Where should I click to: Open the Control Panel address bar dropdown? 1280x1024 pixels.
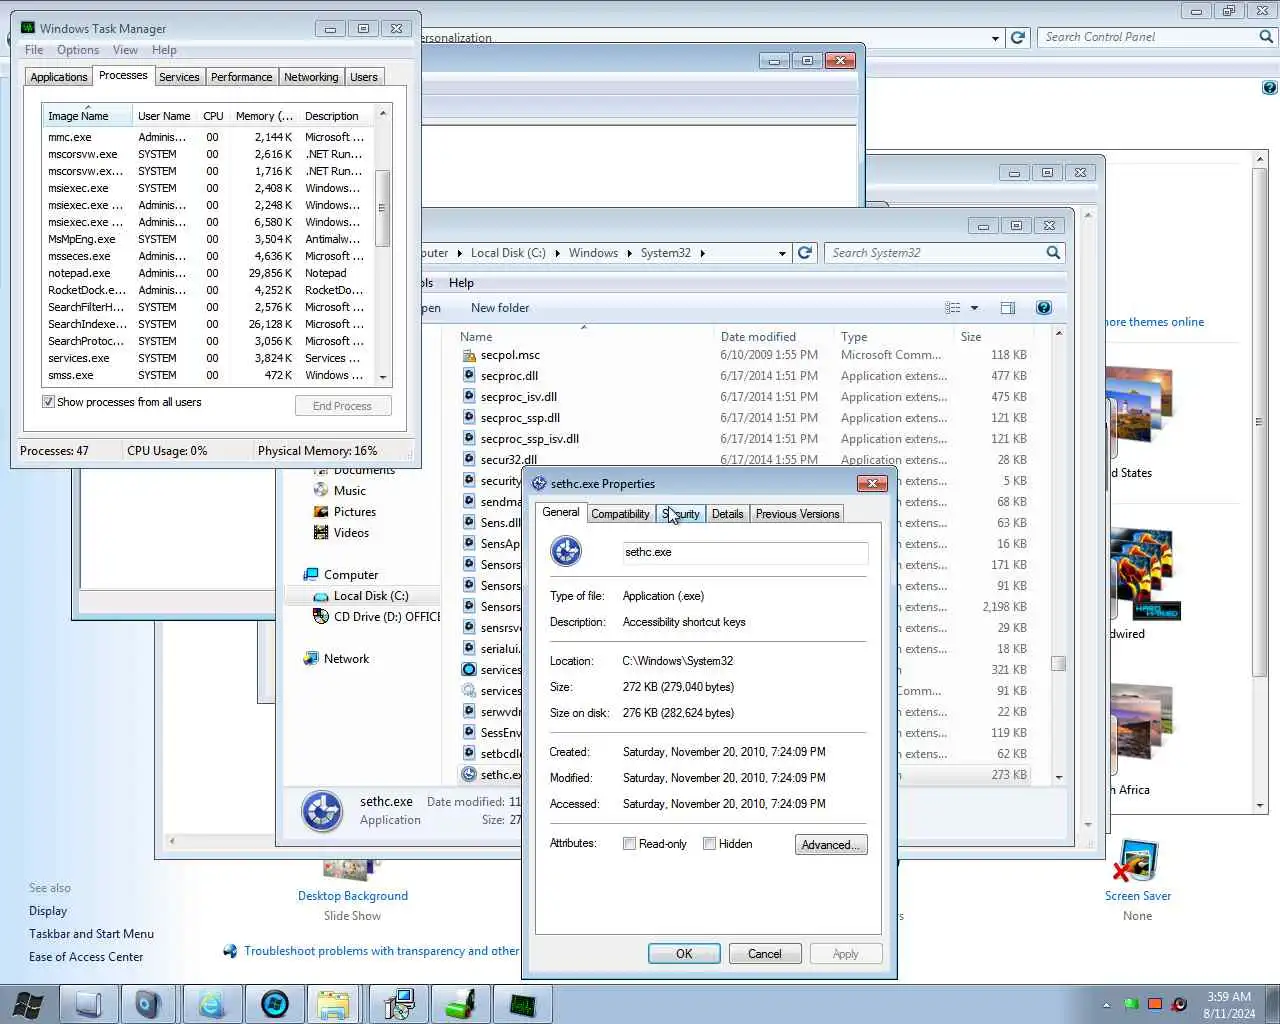(995, 38)
